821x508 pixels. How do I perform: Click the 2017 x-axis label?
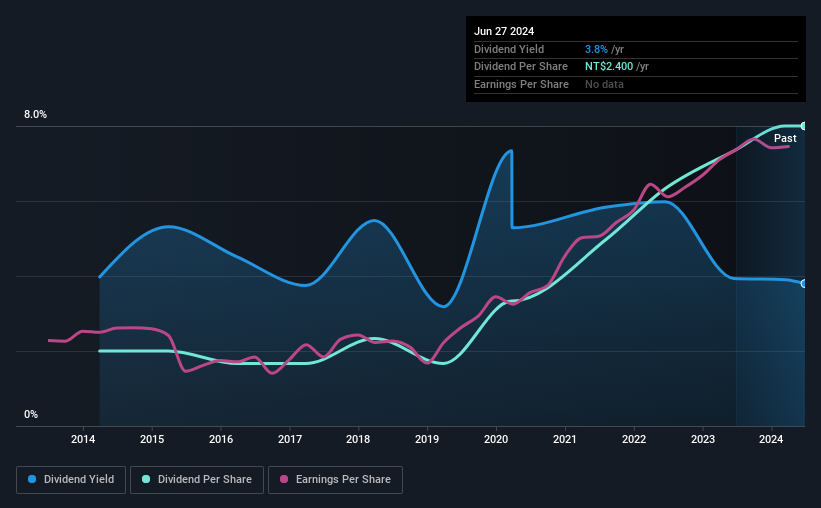290,439
